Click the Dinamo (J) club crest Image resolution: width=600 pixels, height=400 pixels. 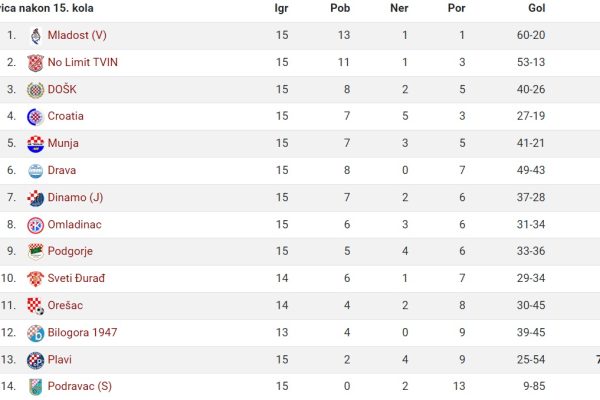36,198
